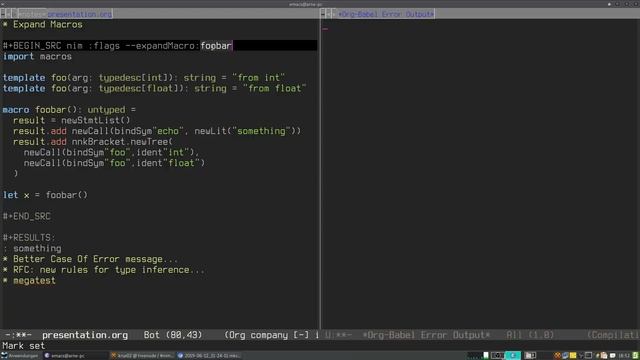Switch to the freenode chat taskbar window
The width and height of the screenshot is (640, 360).
click(x=143, y=356)
